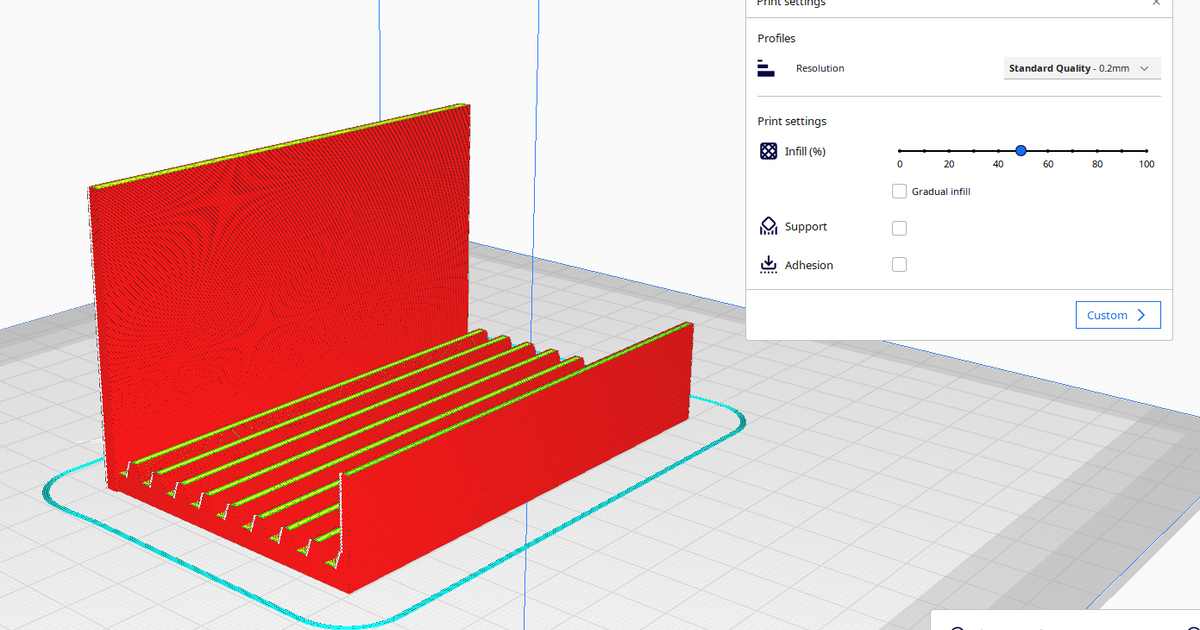
Task: Click the blue infill slider handle
Action: tap(1021, 150)
